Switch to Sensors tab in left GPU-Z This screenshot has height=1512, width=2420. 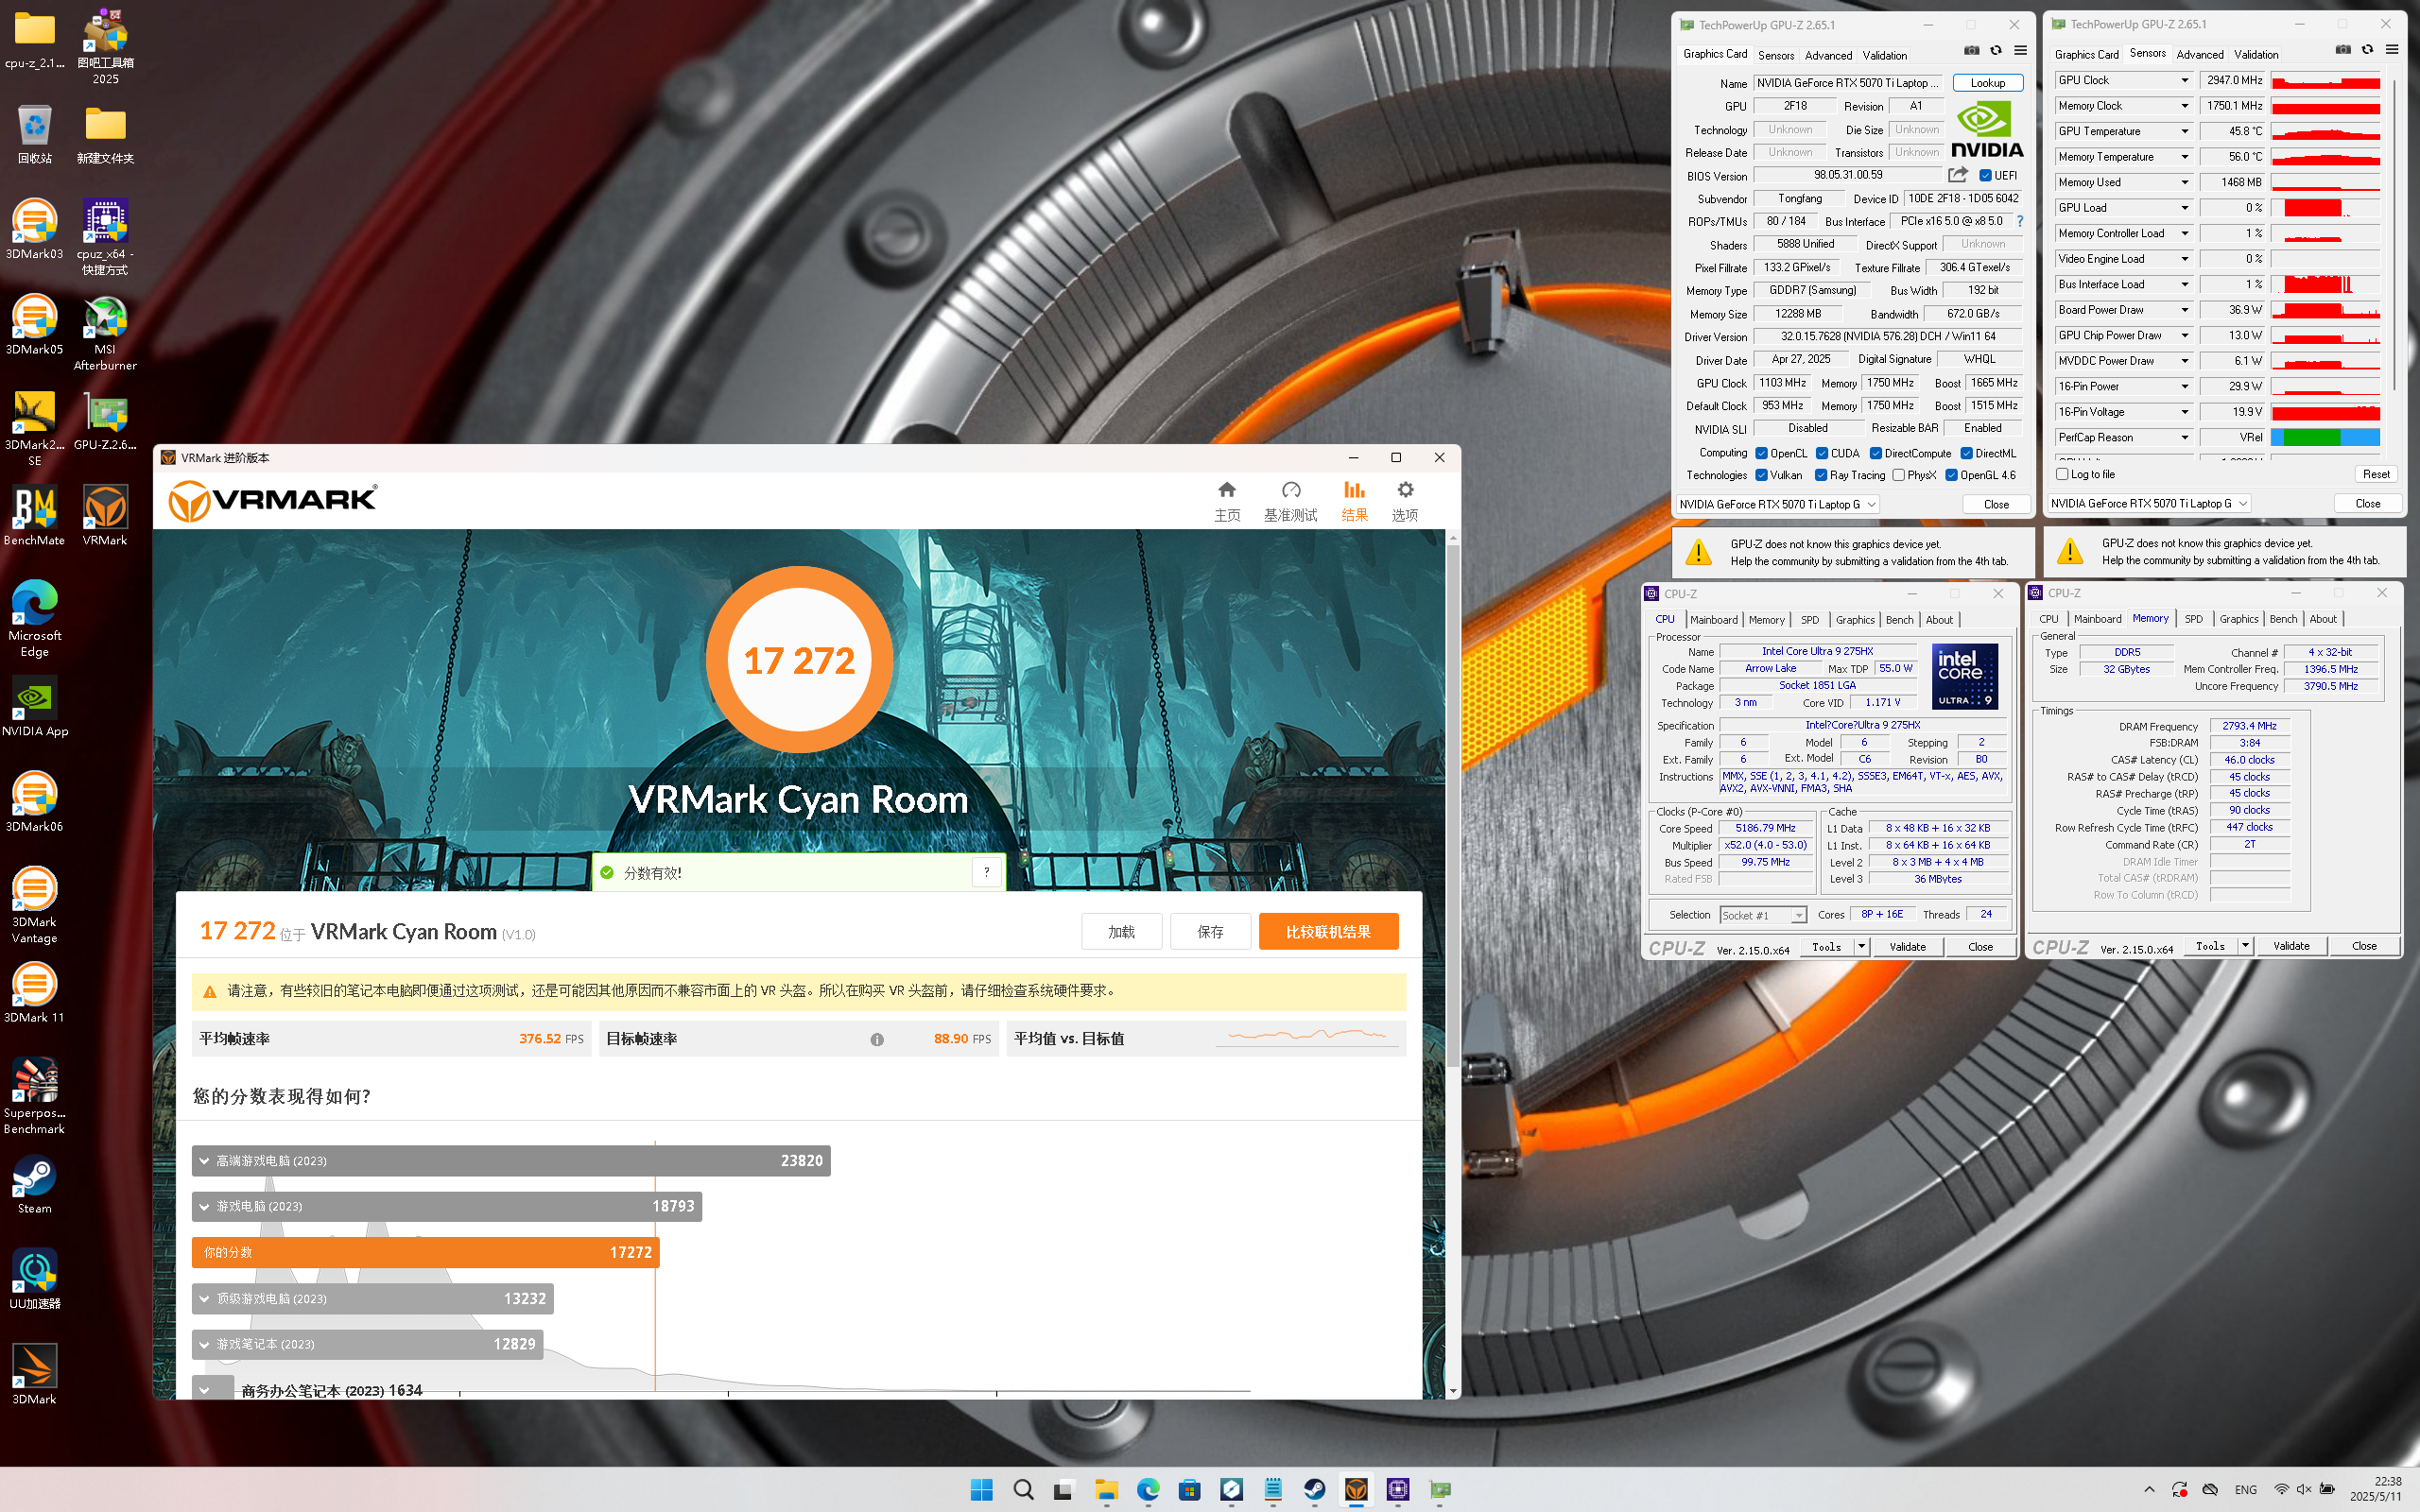1776,55
